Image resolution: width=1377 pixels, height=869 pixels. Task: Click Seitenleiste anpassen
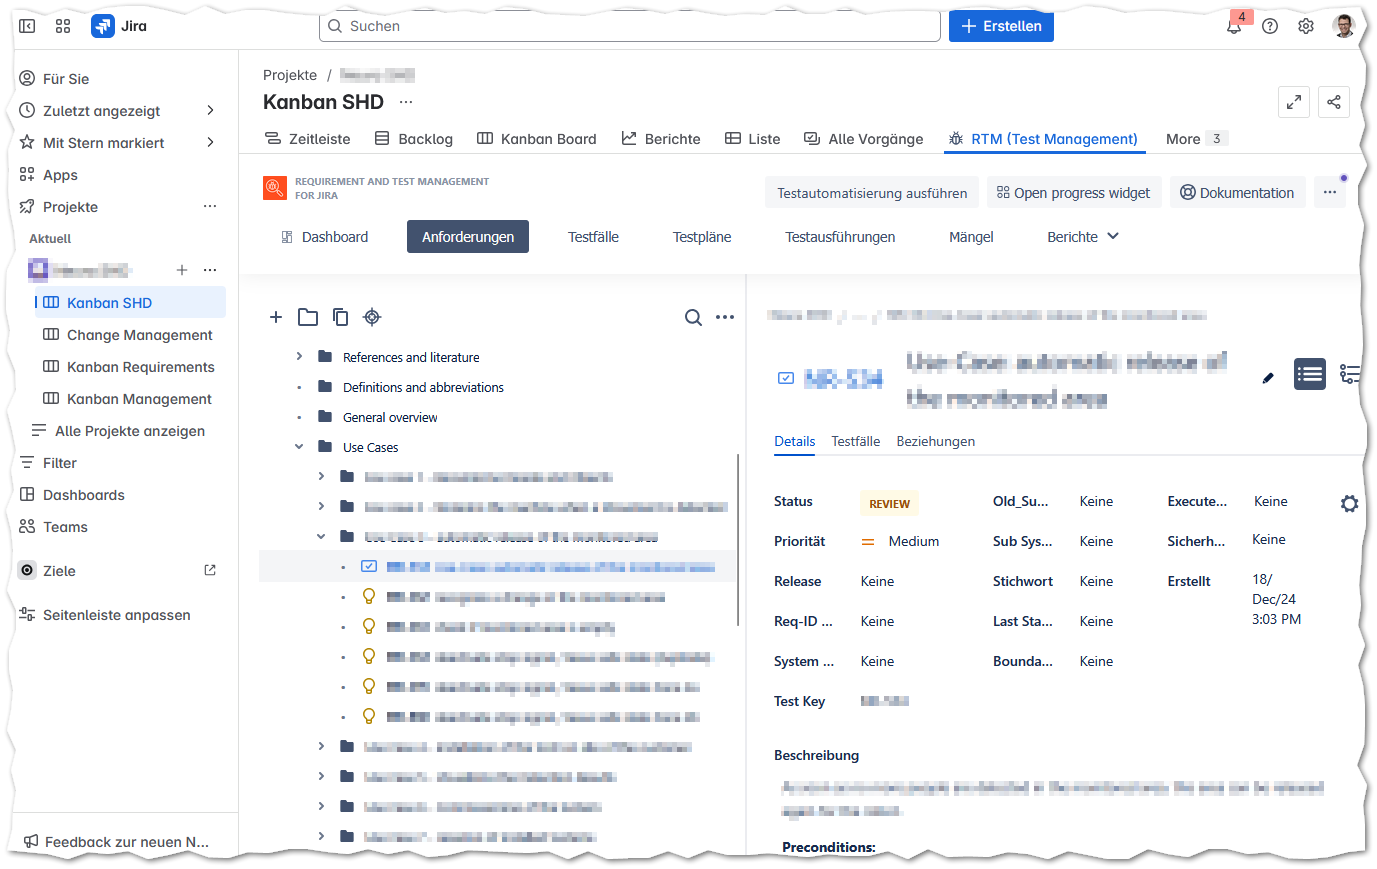click(x=105, y=615)
